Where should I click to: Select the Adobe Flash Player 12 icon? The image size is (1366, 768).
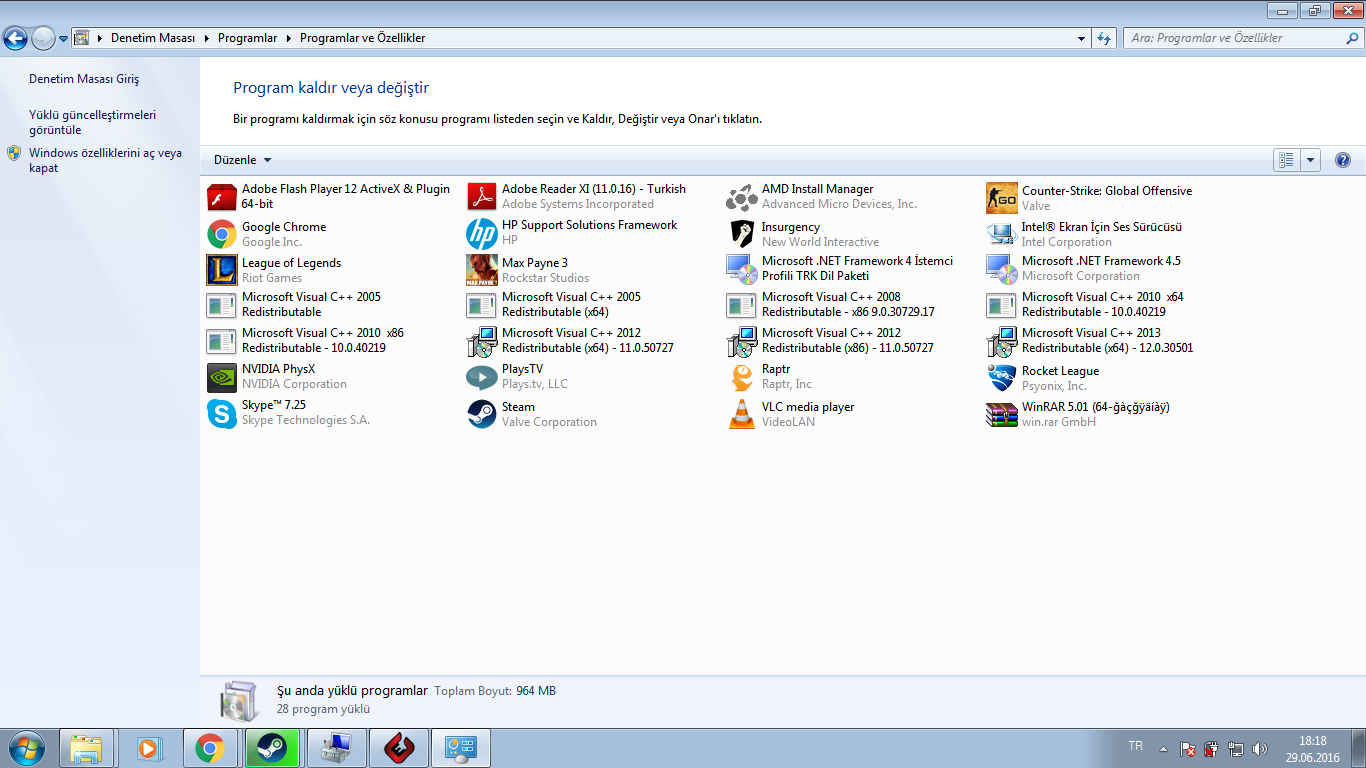[221, 197]
